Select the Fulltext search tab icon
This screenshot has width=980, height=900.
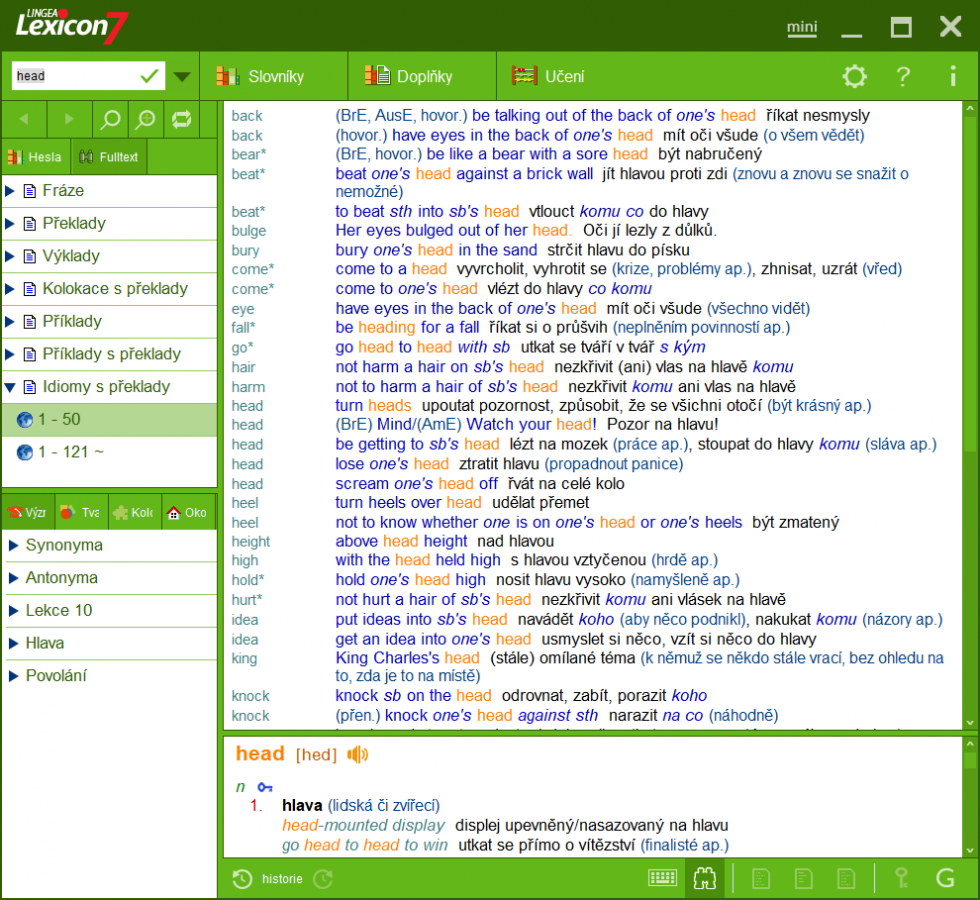86,156
